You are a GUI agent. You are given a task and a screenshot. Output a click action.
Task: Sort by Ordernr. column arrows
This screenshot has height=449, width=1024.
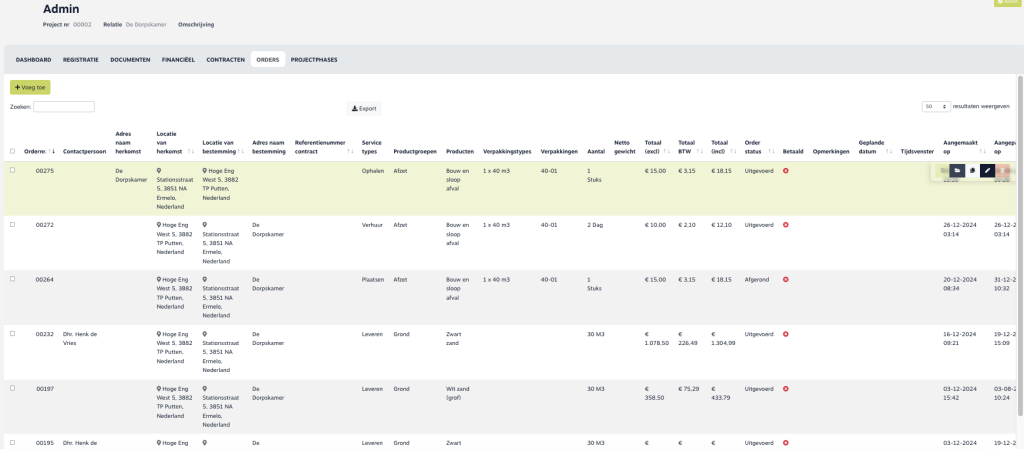click(x=52, y=151)
